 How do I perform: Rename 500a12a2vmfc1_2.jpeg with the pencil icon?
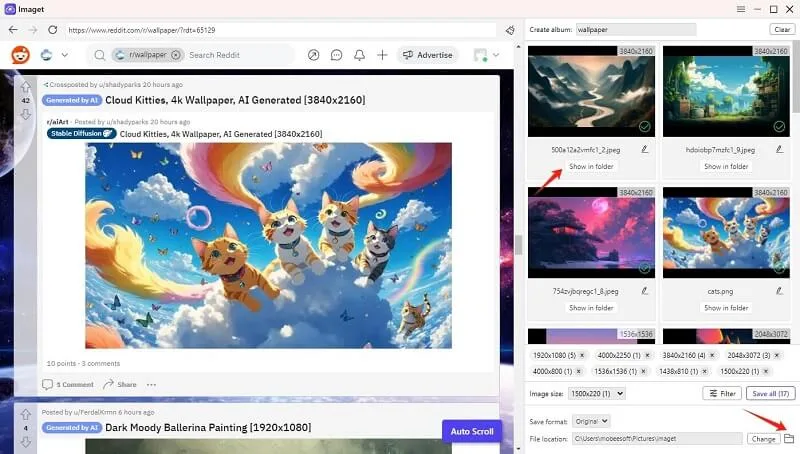coord(644,149)
